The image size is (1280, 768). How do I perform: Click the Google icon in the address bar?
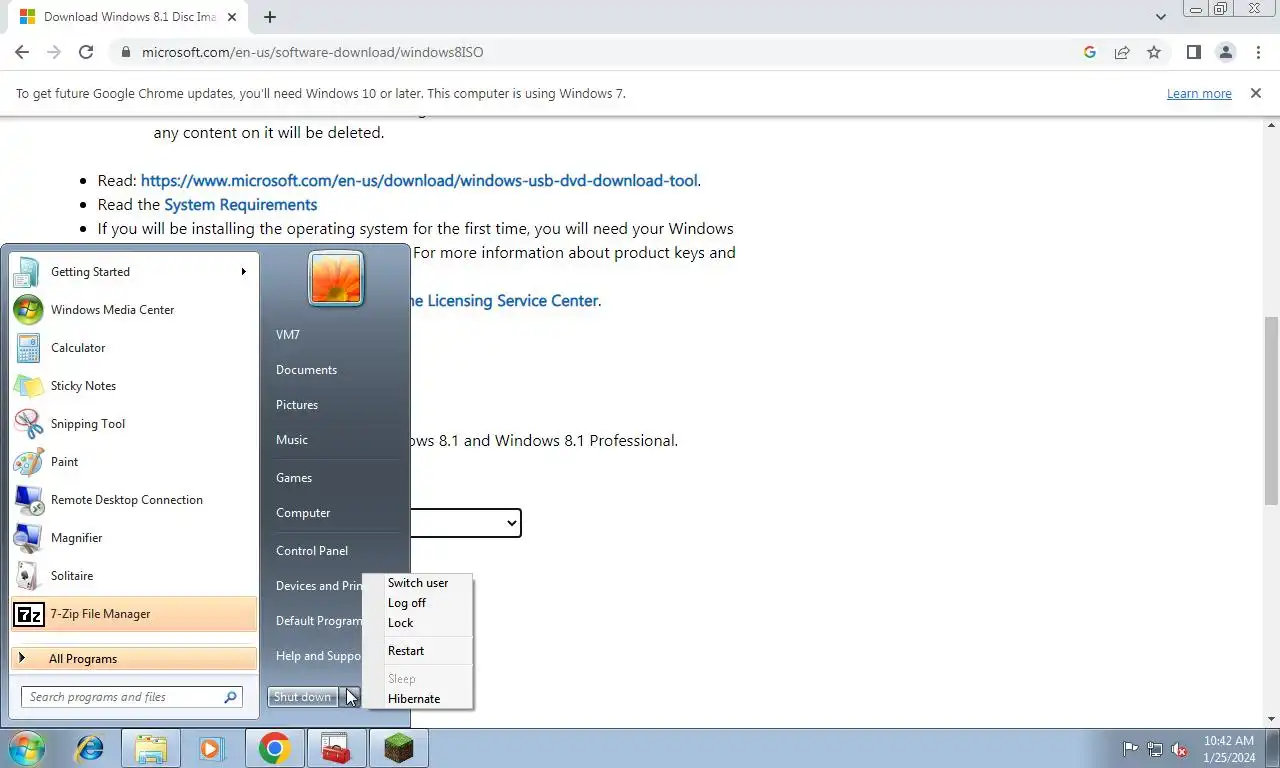1090,52
